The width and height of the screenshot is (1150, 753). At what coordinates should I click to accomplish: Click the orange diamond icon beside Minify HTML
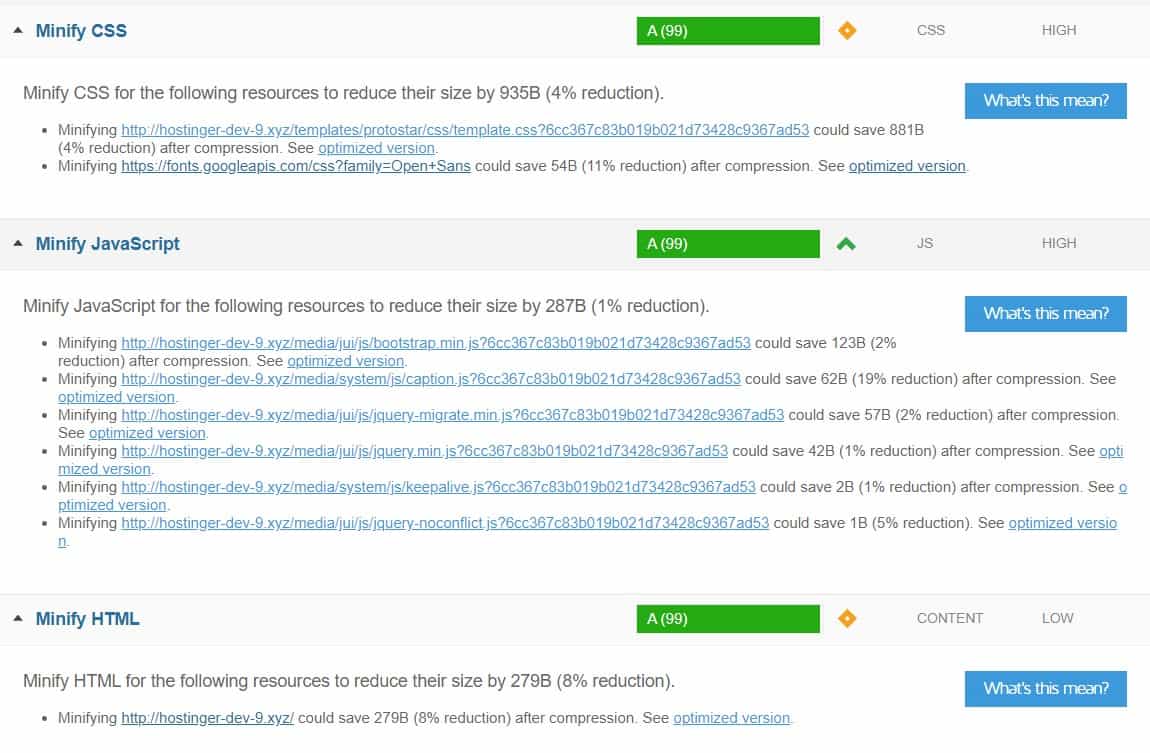[847, 618]
